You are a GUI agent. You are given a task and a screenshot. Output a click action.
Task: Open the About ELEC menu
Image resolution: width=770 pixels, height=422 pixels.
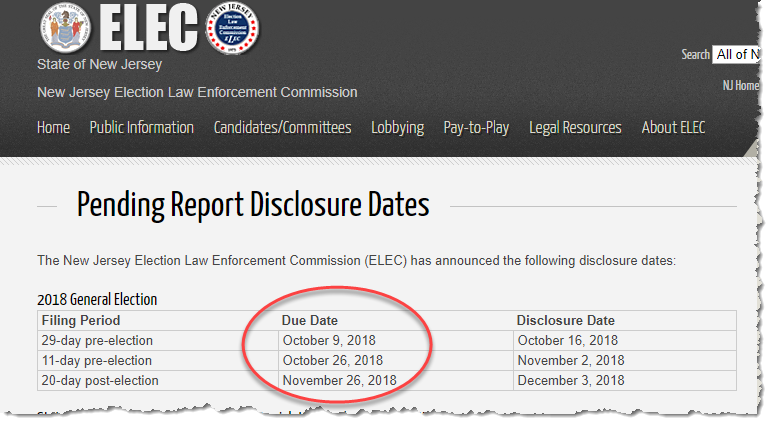coord(673,128)
